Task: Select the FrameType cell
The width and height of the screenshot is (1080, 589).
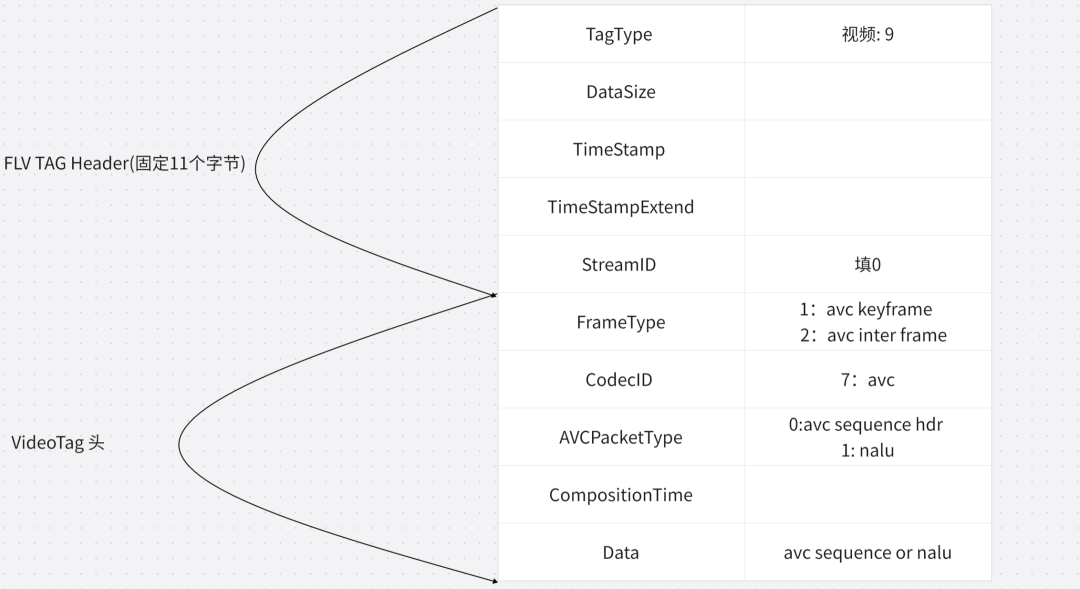Action: pyautogui.click(x=620, y=323)
